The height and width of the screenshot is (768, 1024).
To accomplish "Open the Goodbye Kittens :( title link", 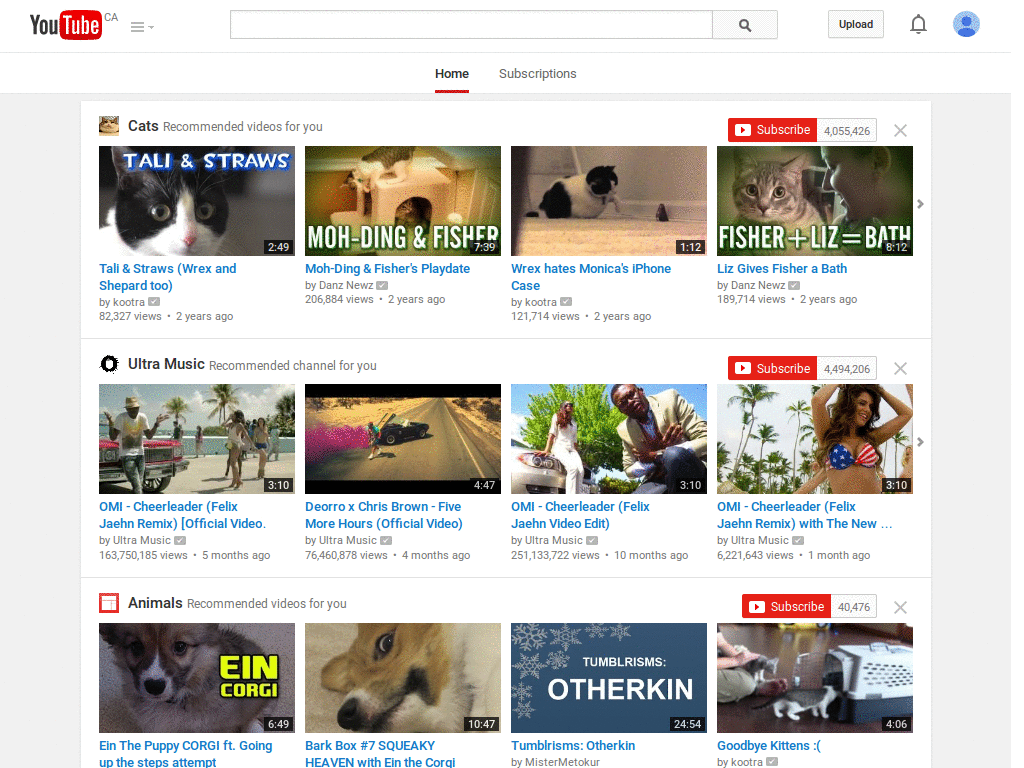I will coord(769,745).
